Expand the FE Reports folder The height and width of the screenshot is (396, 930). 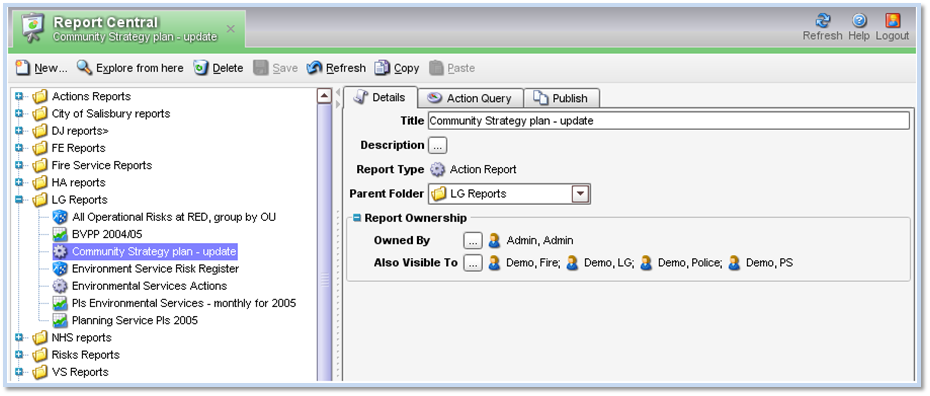(19, 148)
